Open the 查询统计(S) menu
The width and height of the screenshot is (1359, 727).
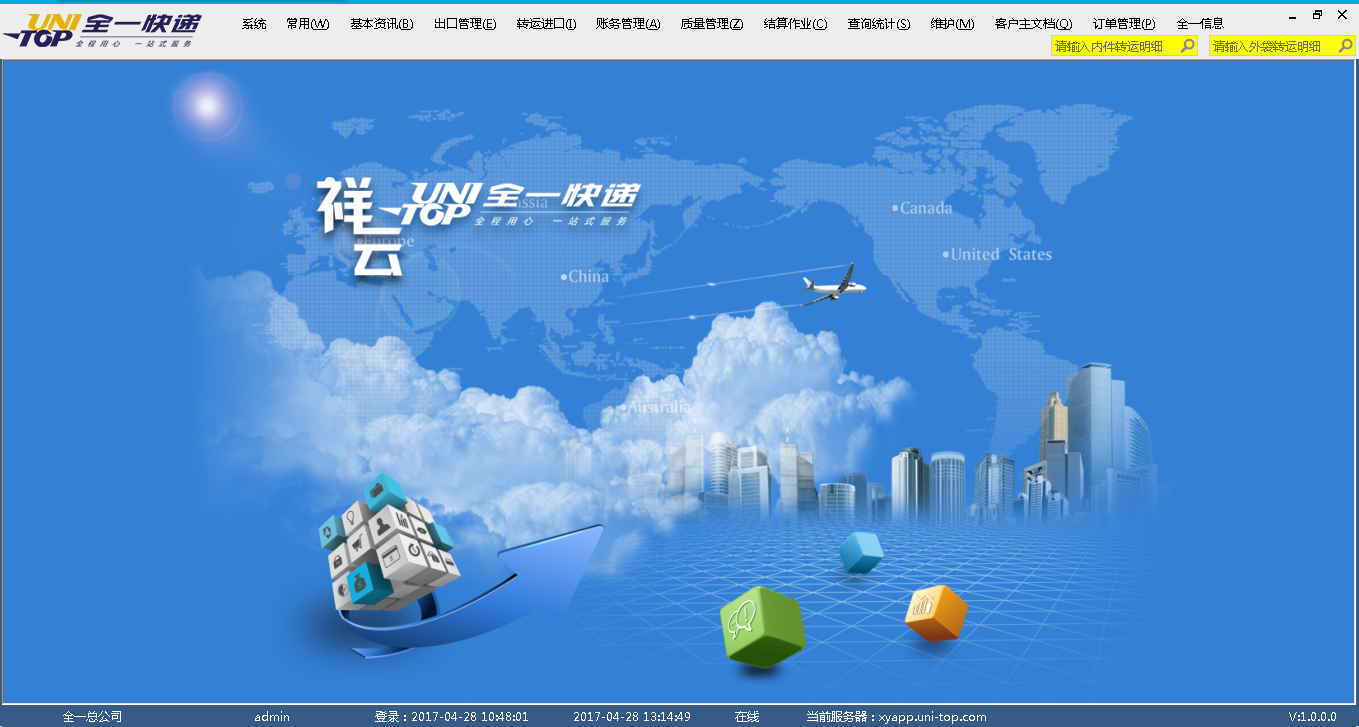tap(879, 24)
